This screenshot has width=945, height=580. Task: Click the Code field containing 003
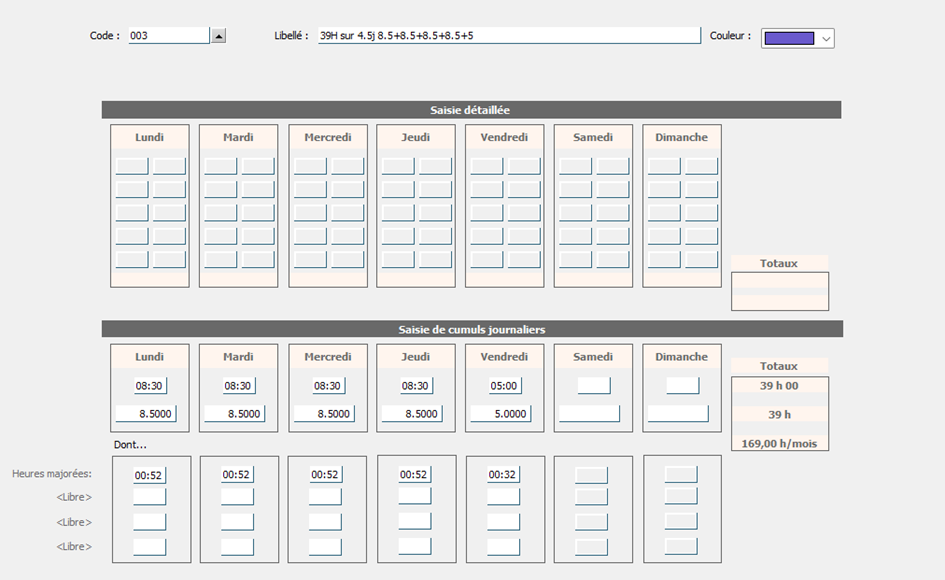click(x=168, y=36)
